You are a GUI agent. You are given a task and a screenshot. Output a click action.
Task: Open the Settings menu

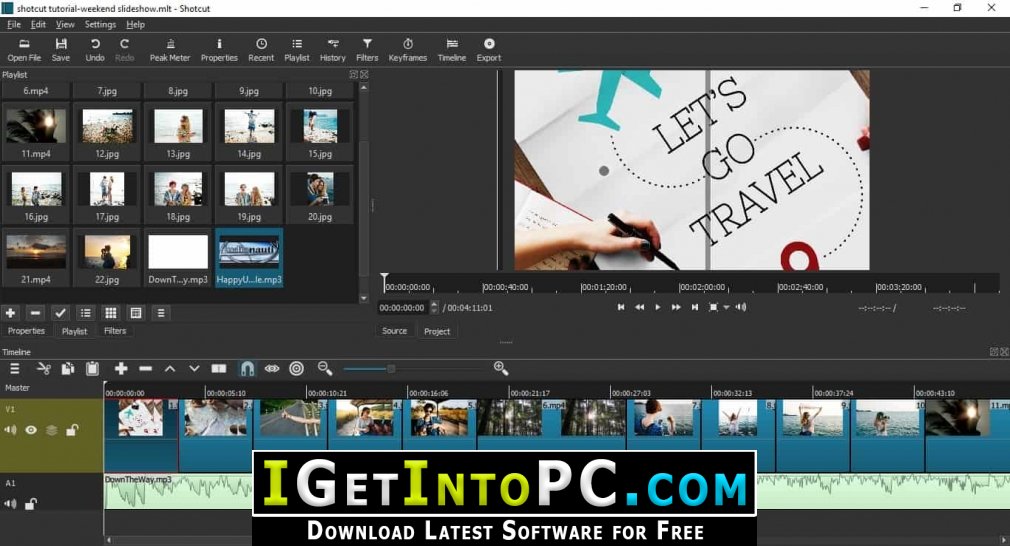point(100,24)
